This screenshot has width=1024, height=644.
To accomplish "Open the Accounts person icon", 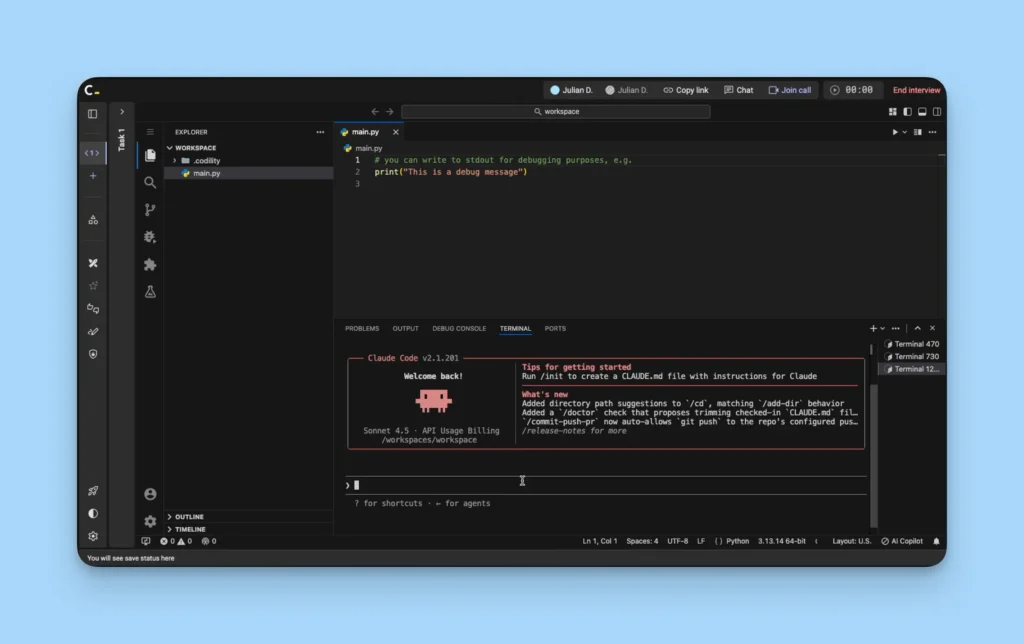I will pyautogui.click(x=150, y=494).
